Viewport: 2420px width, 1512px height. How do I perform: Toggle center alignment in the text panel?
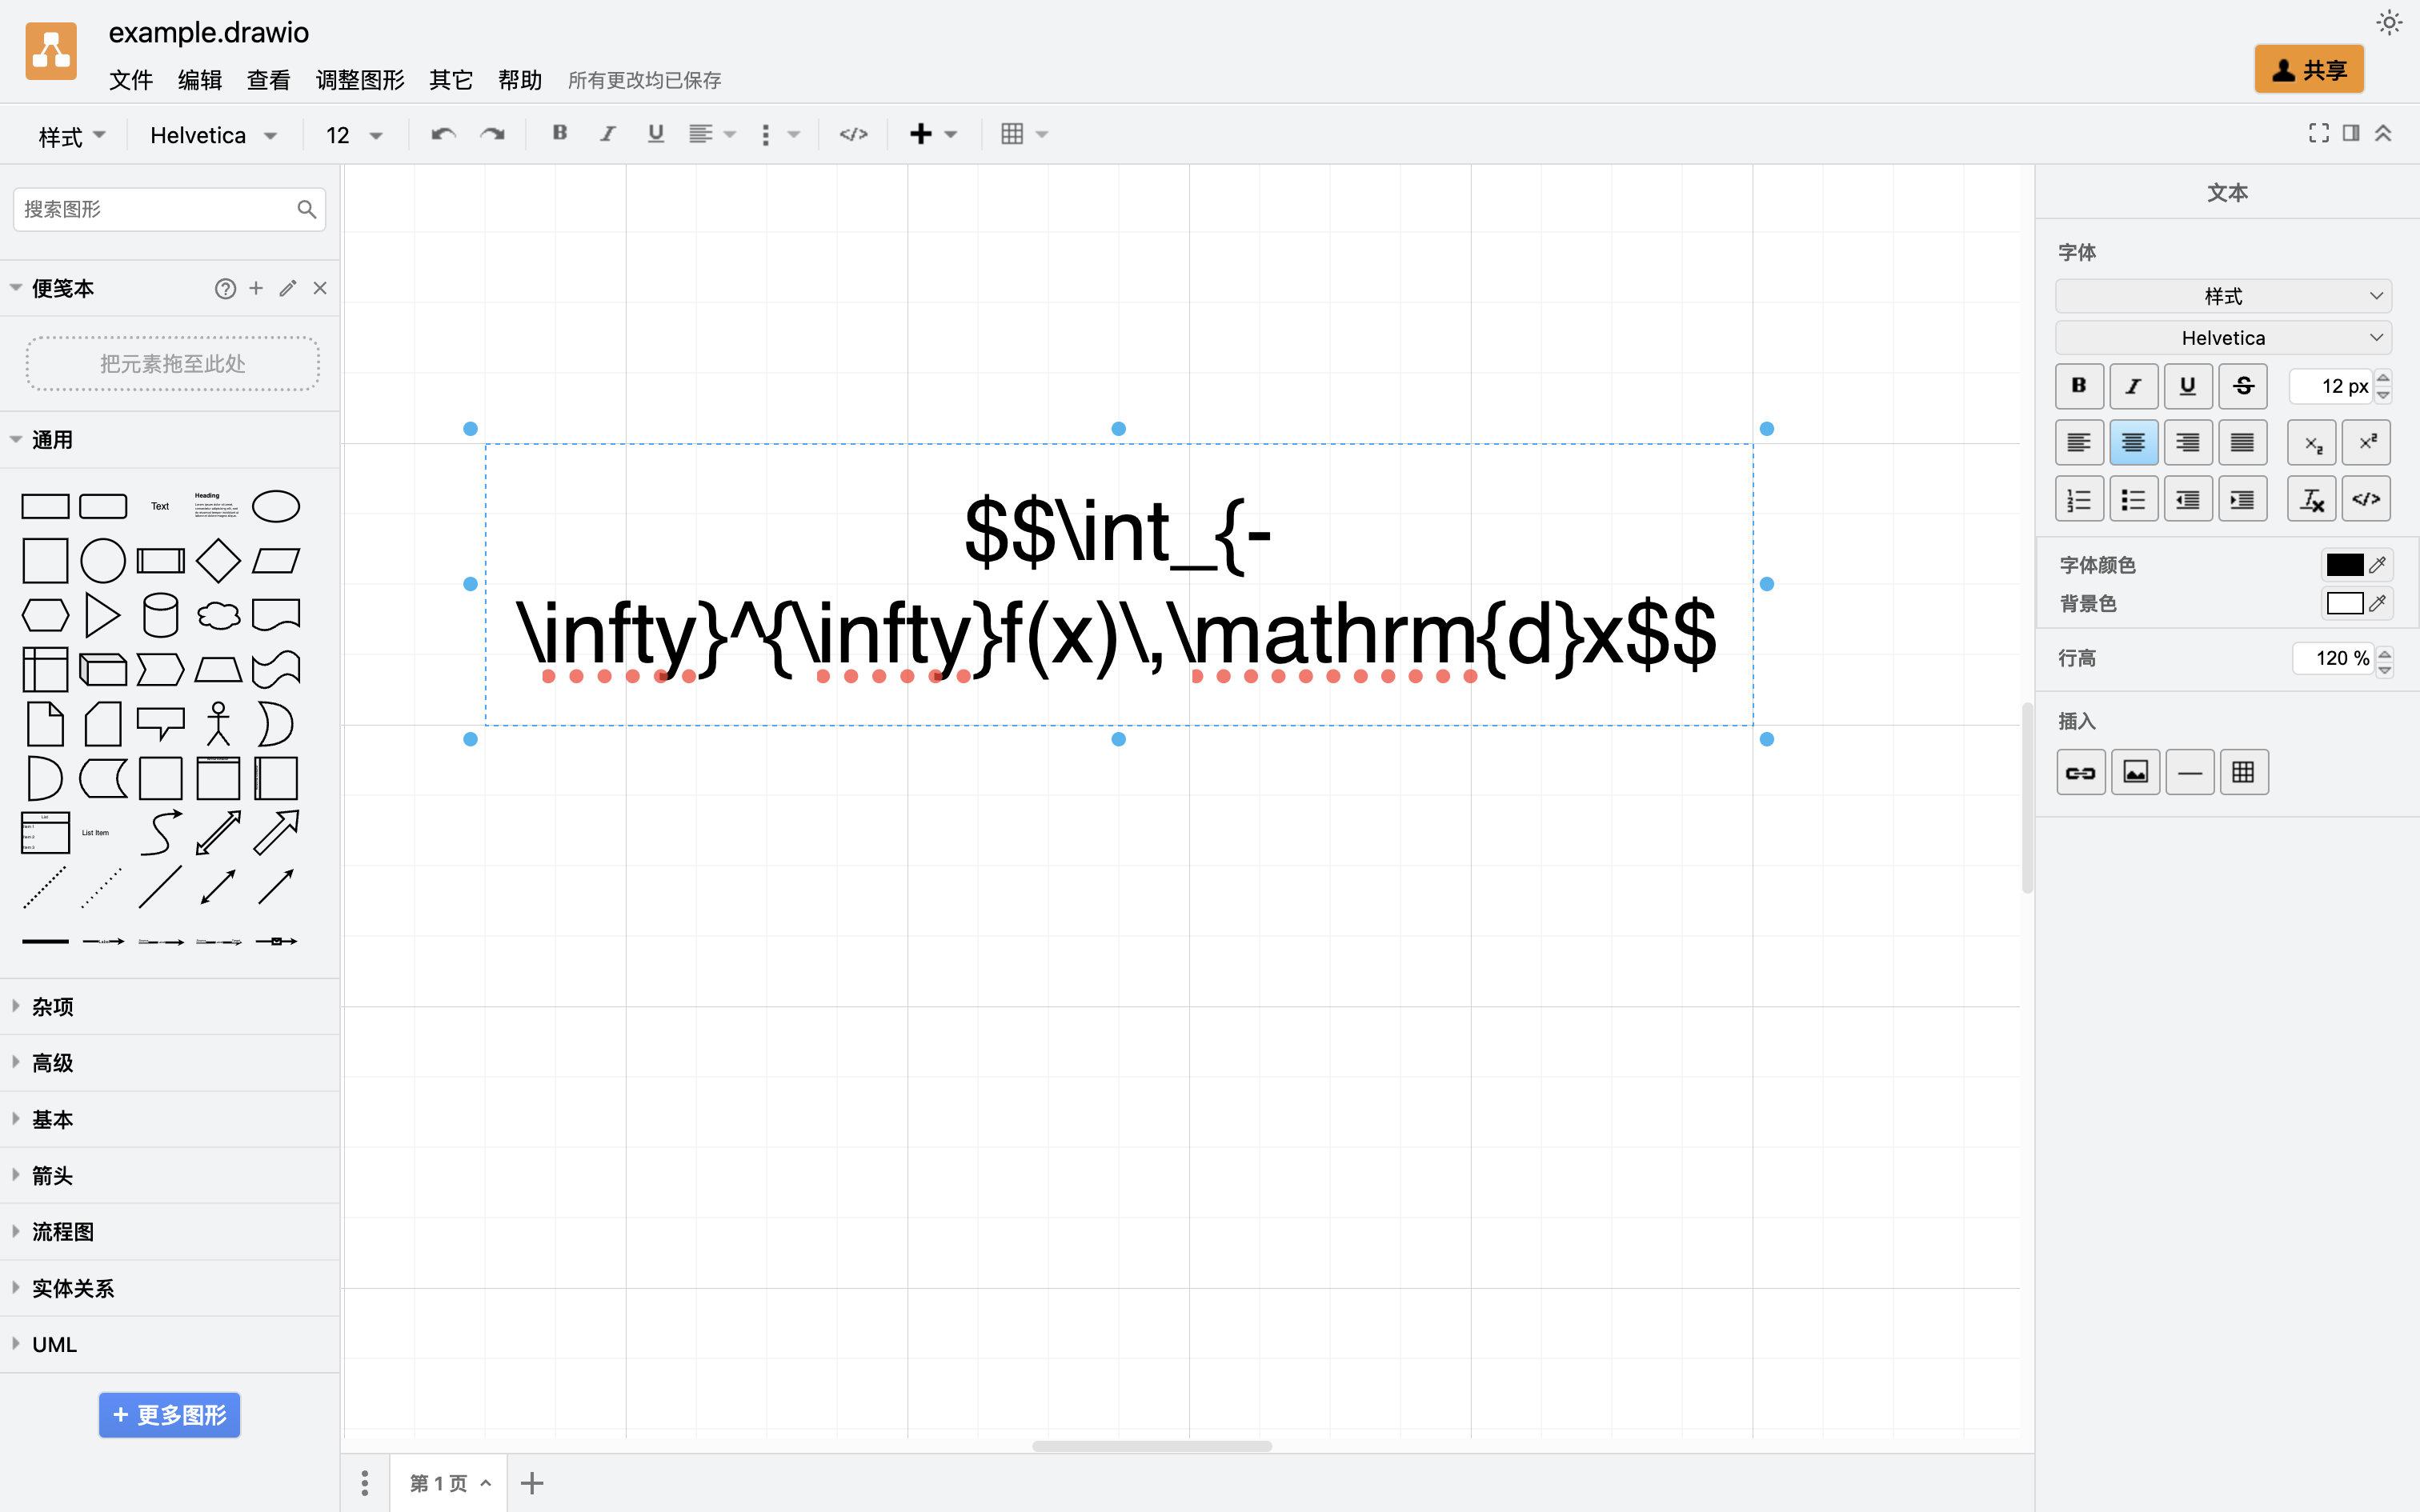click(2133, 442)
